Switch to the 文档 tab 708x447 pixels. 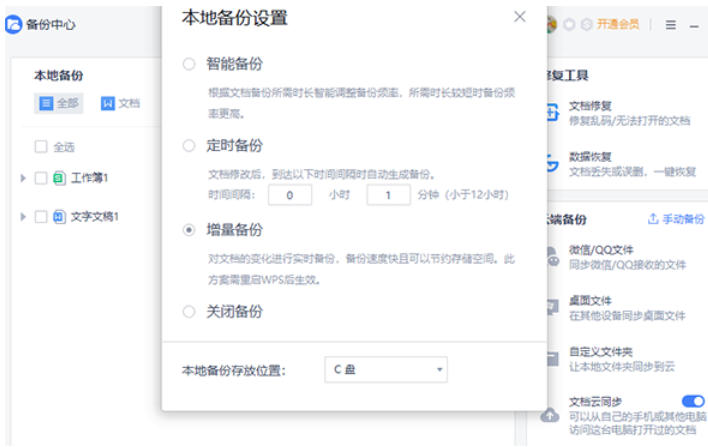pos(120,103)
